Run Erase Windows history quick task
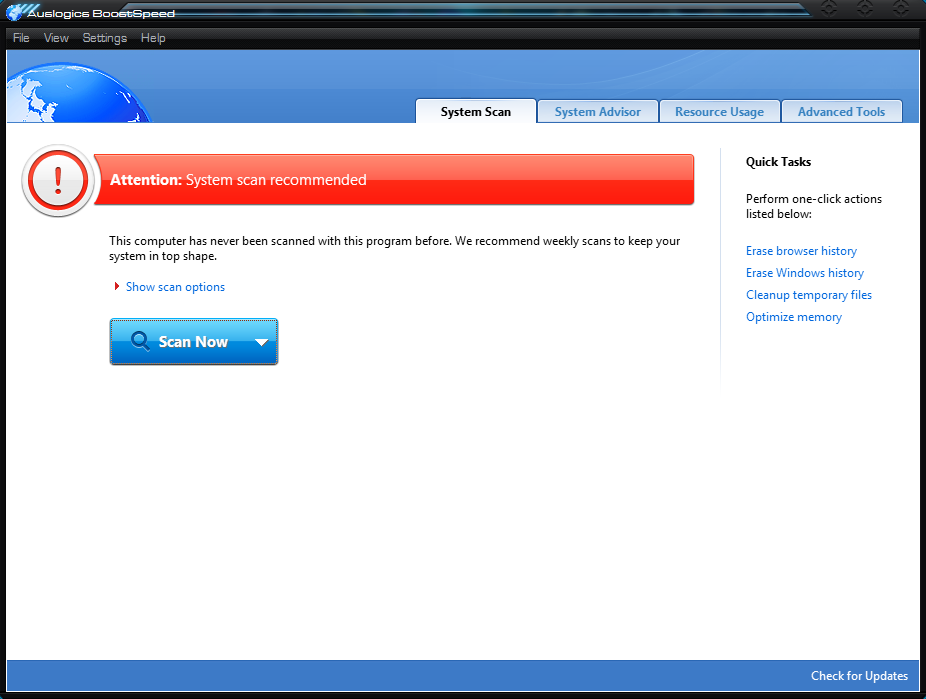This screenshot has width=926, height=699. (x=805, y=273)
